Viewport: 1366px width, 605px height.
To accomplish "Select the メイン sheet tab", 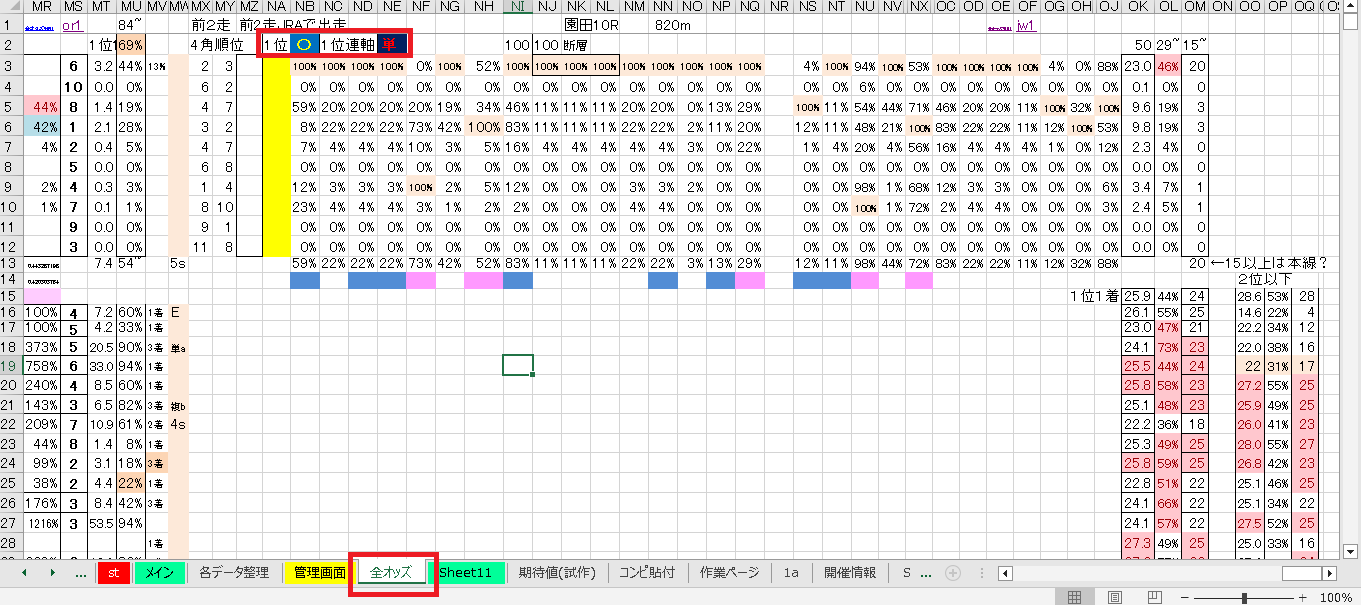I will (x=156, y=573).
